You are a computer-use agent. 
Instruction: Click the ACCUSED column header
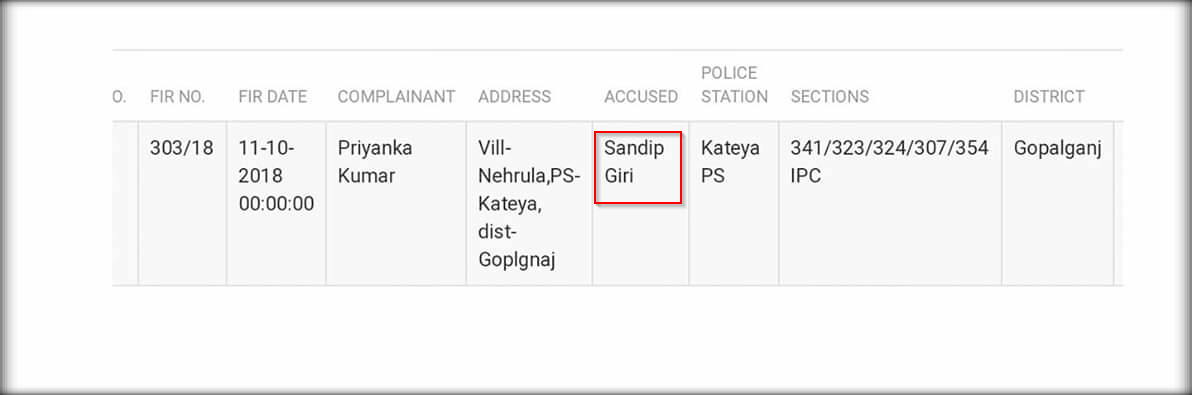click(x=641, y=96)
